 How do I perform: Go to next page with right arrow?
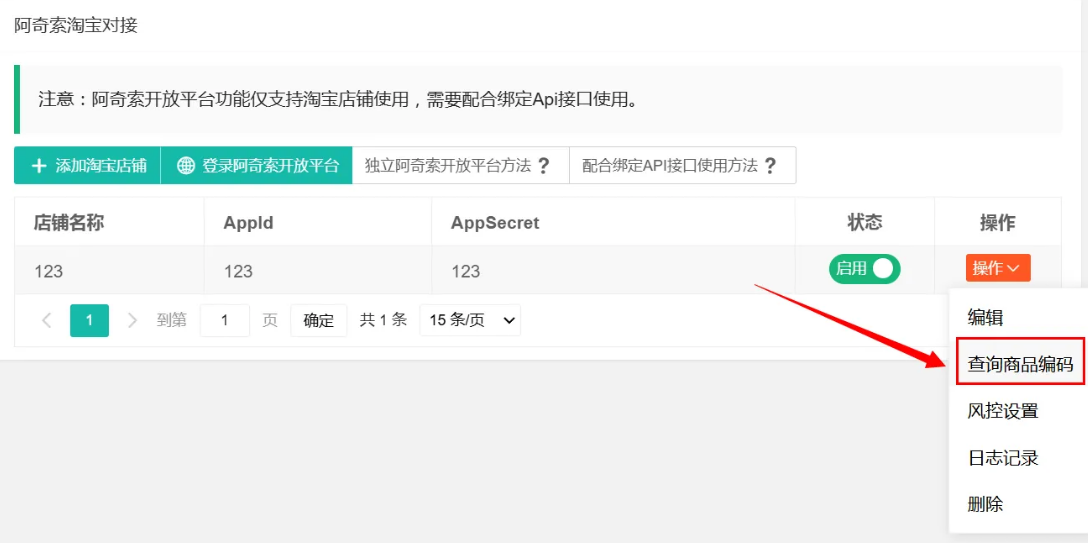click(x=132, y=320)
